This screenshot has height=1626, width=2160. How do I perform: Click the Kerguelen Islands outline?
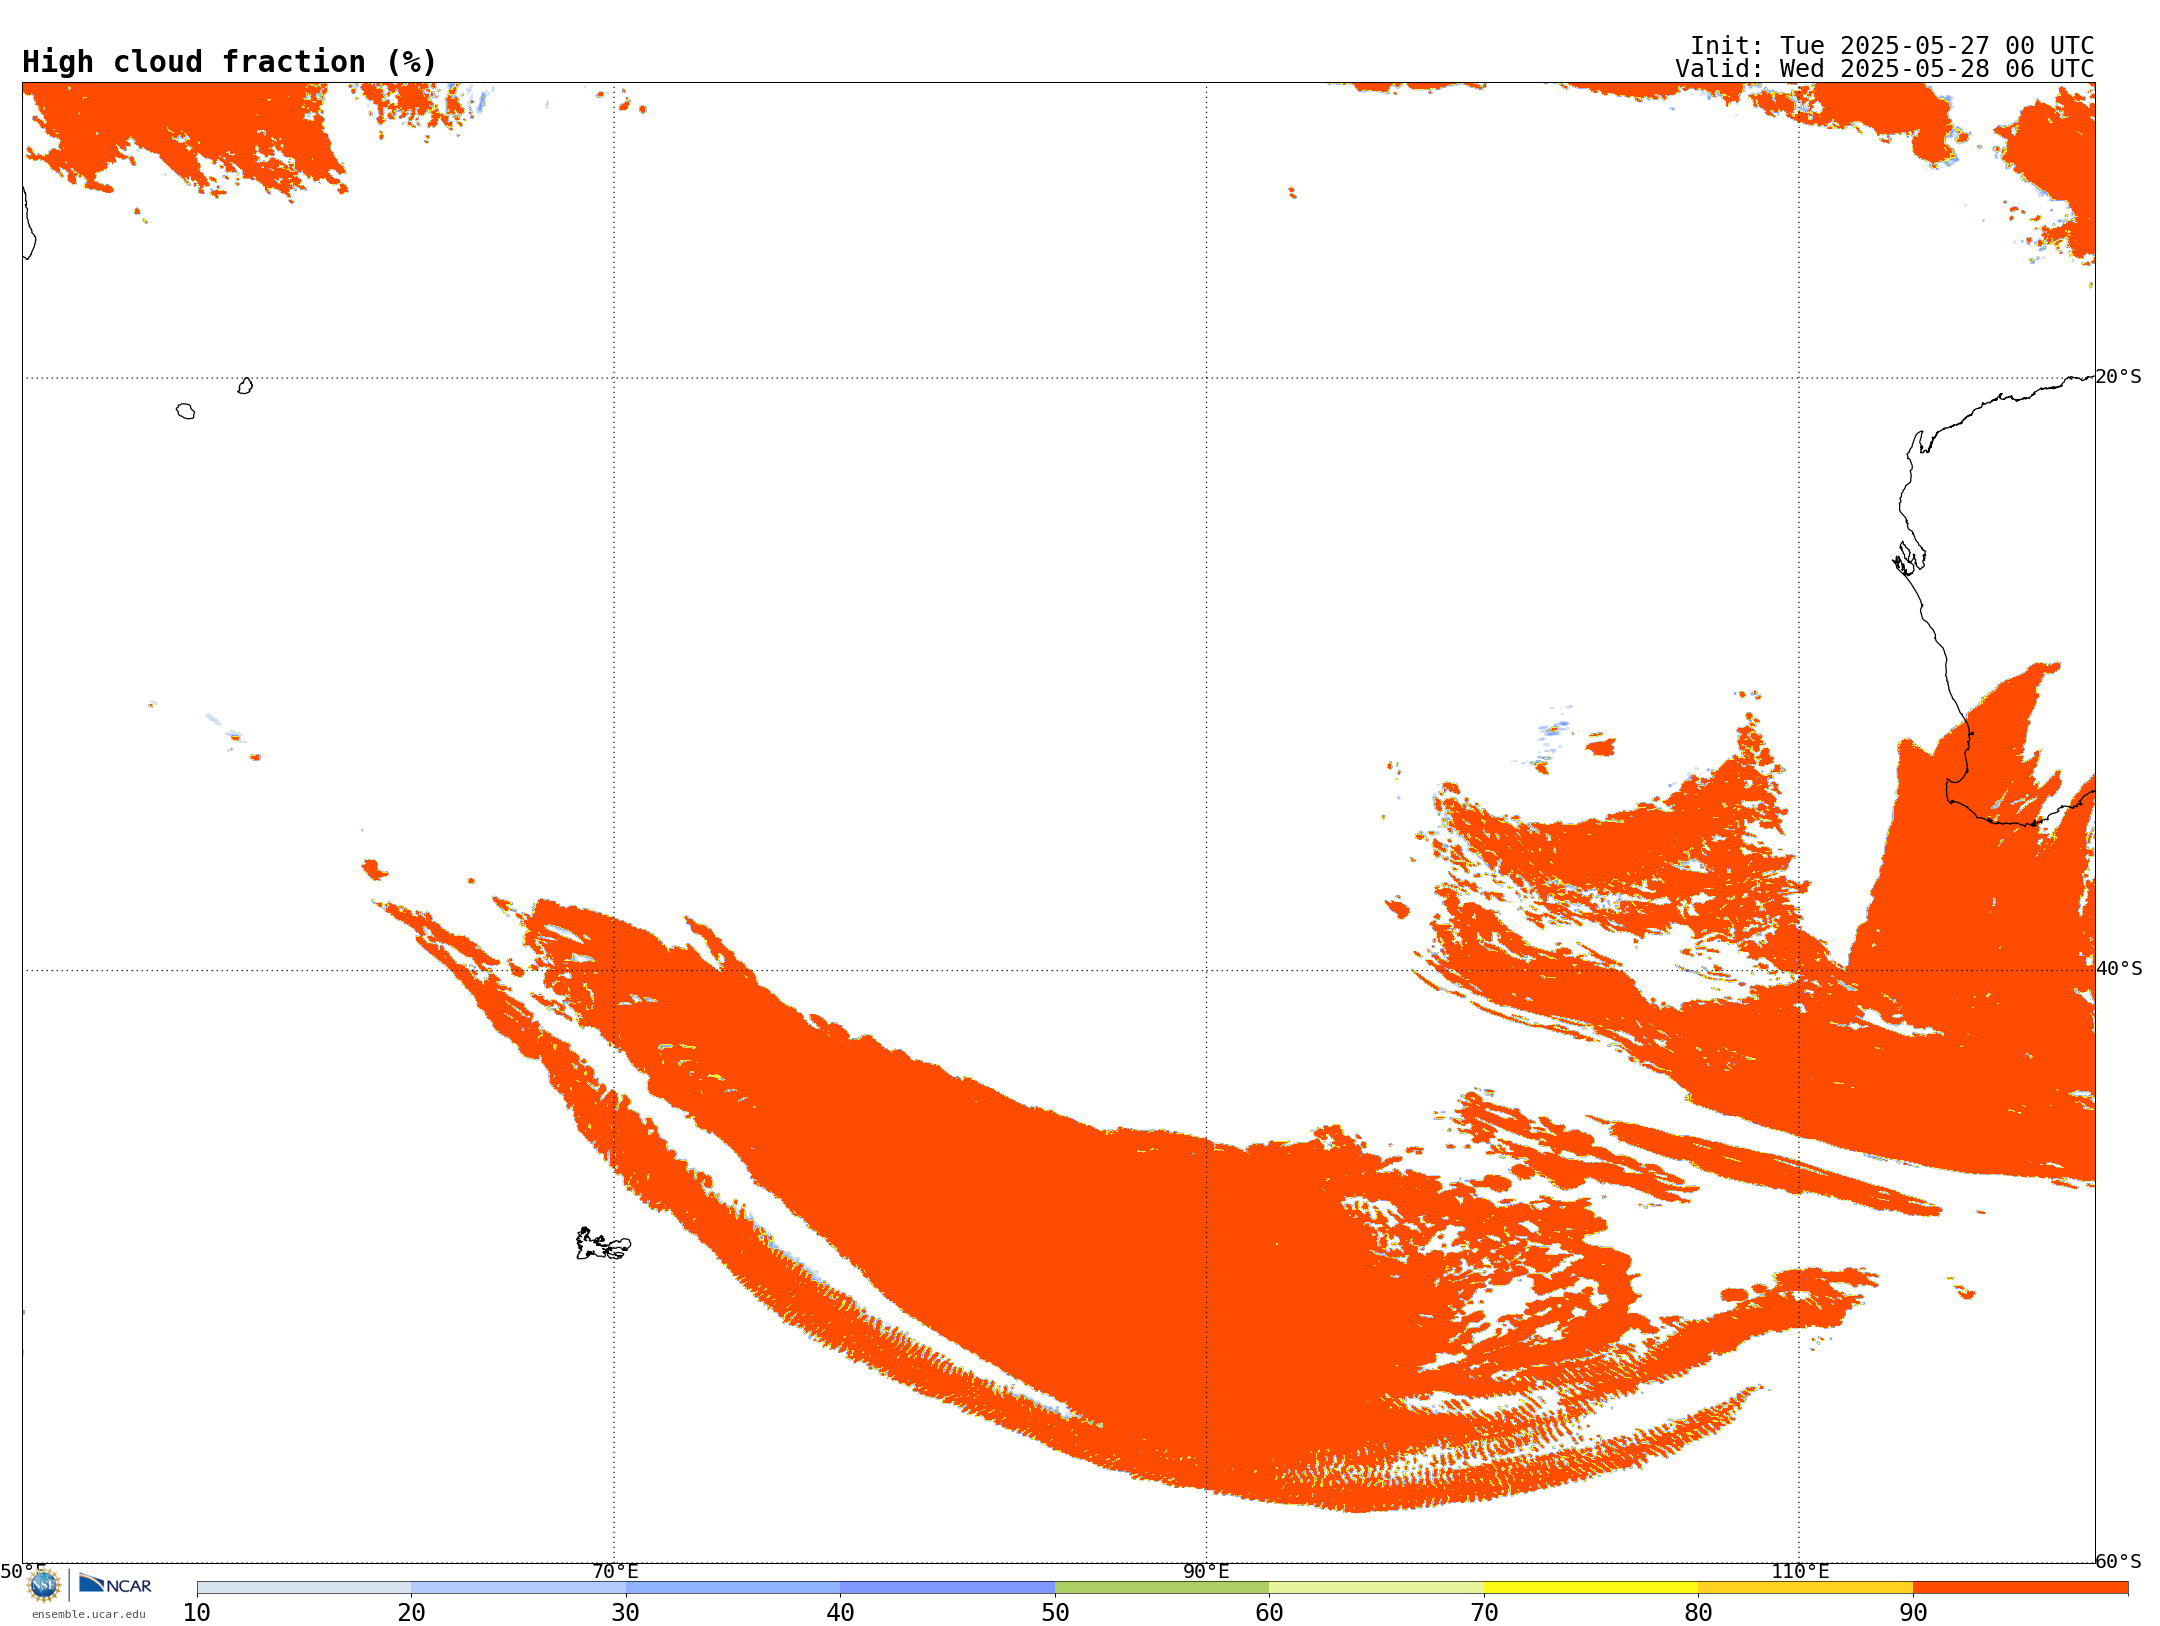pos(603,1244)
